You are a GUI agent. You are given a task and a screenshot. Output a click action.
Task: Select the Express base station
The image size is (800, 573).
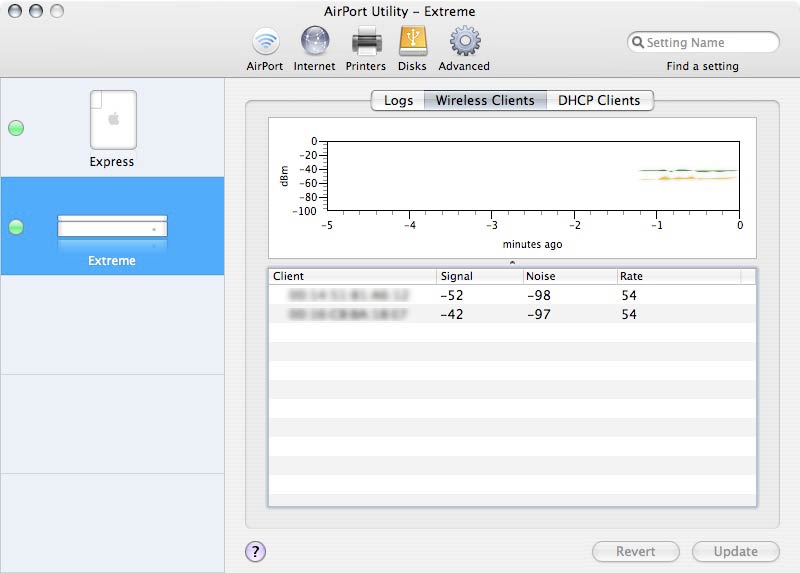coord(113,129)
